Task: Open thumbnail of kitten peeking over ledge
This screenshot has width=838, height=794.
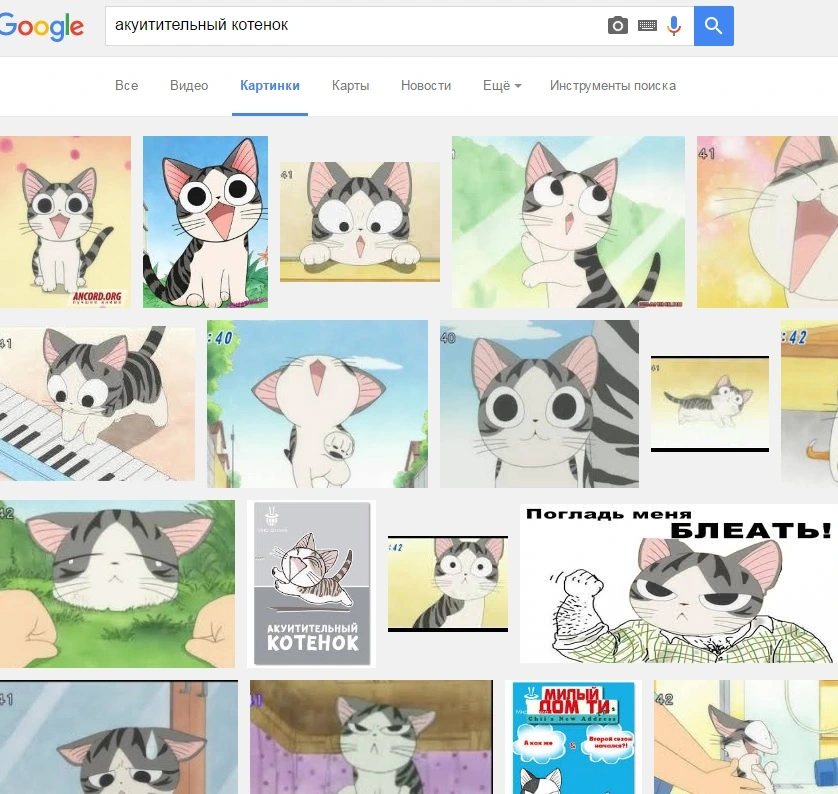Action: (x=360, y=222)
